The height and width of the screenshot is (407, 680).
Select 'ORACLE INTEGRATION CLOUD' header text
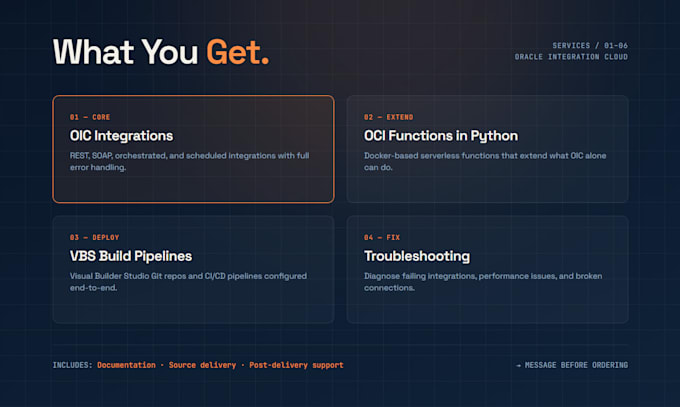pos(571,57)
